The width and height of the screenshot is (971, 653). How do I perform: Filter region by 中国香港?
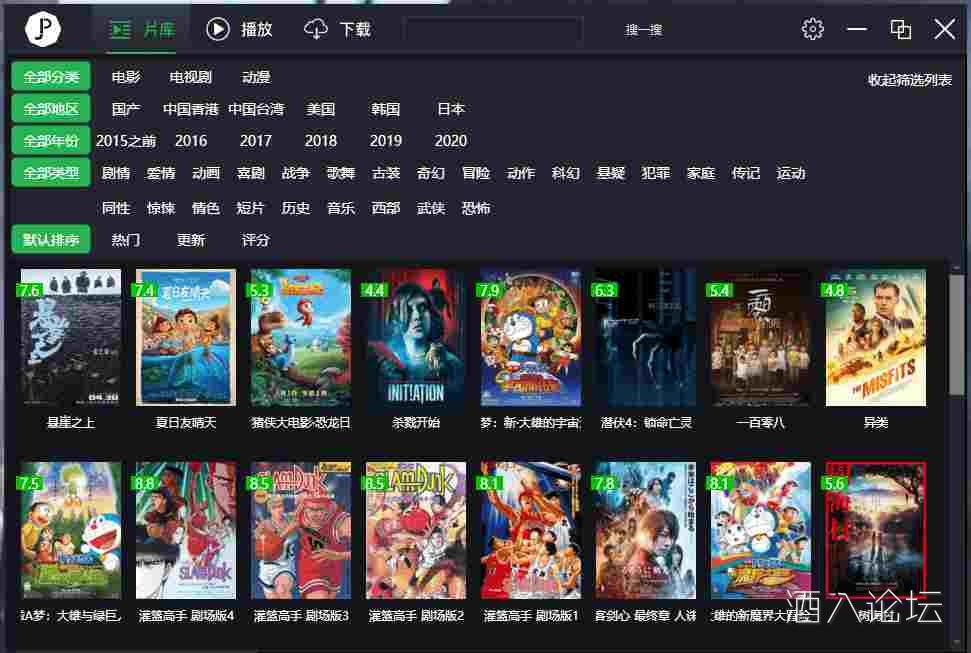click(191, 109)
